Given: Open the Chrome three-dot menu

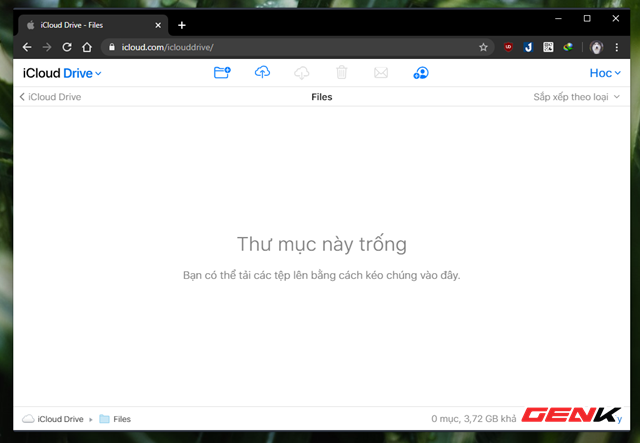Looking at the screenshot, I should click(617, 47).
